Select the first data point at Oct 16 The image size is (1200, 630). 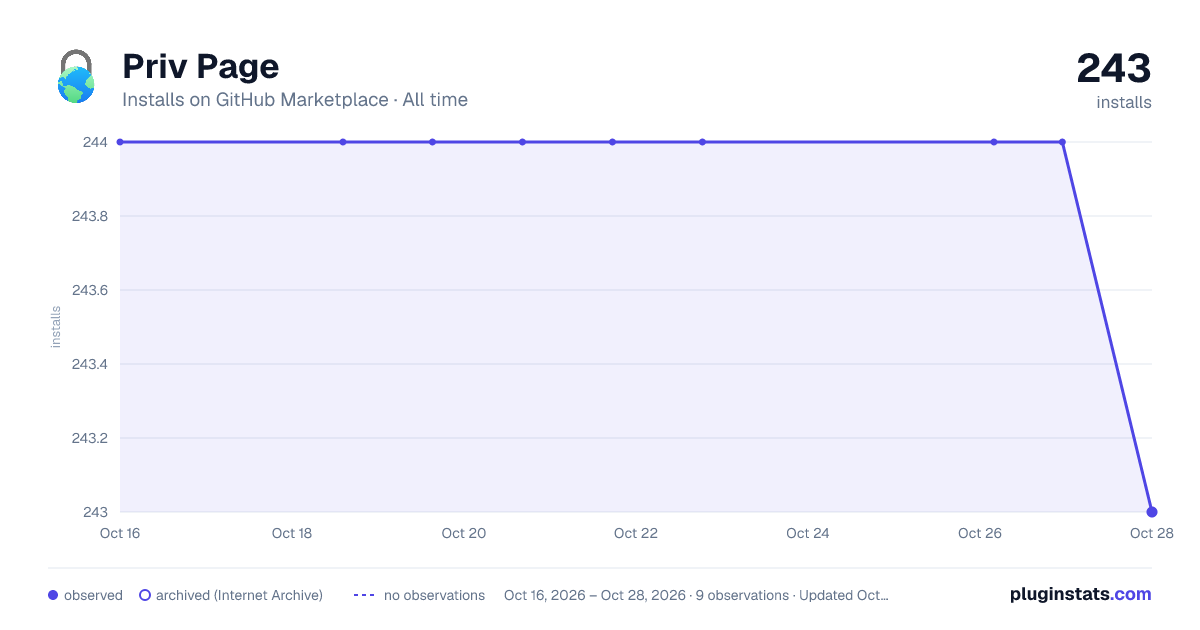pos(120,142)
